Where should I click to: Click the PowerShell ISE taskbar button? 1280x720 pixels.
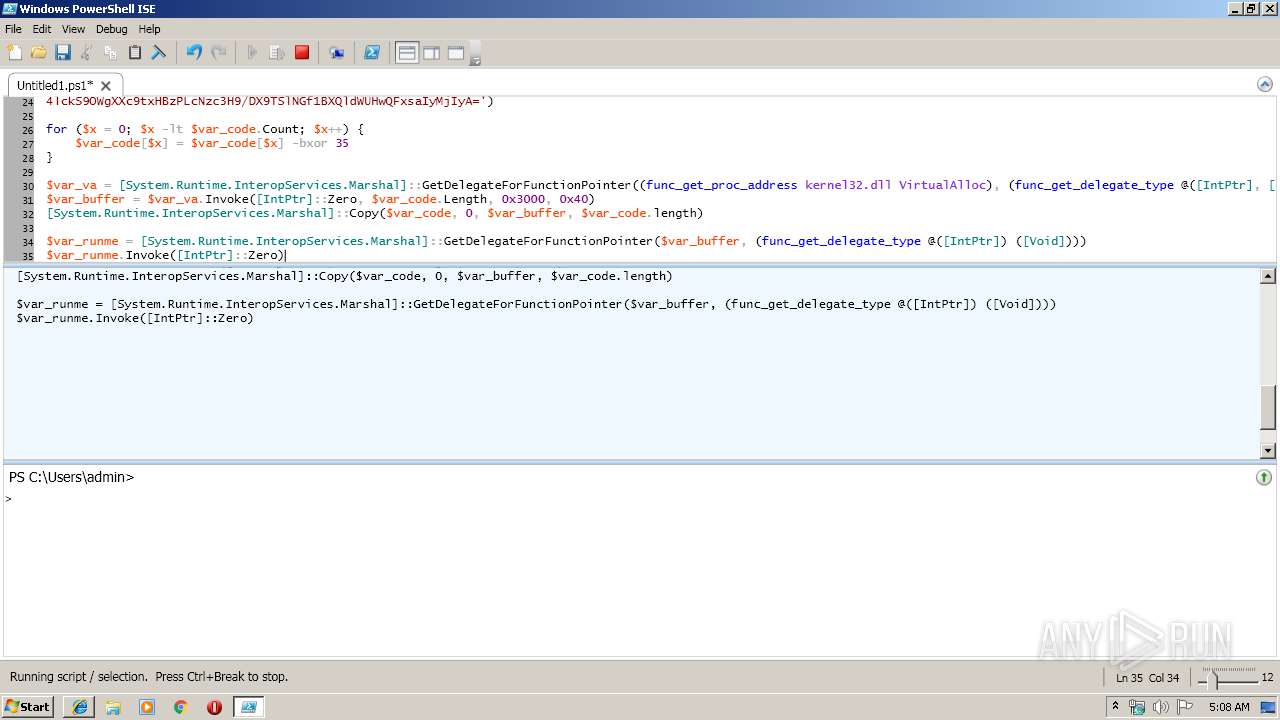pyautogui.click(x=248, y=707)
